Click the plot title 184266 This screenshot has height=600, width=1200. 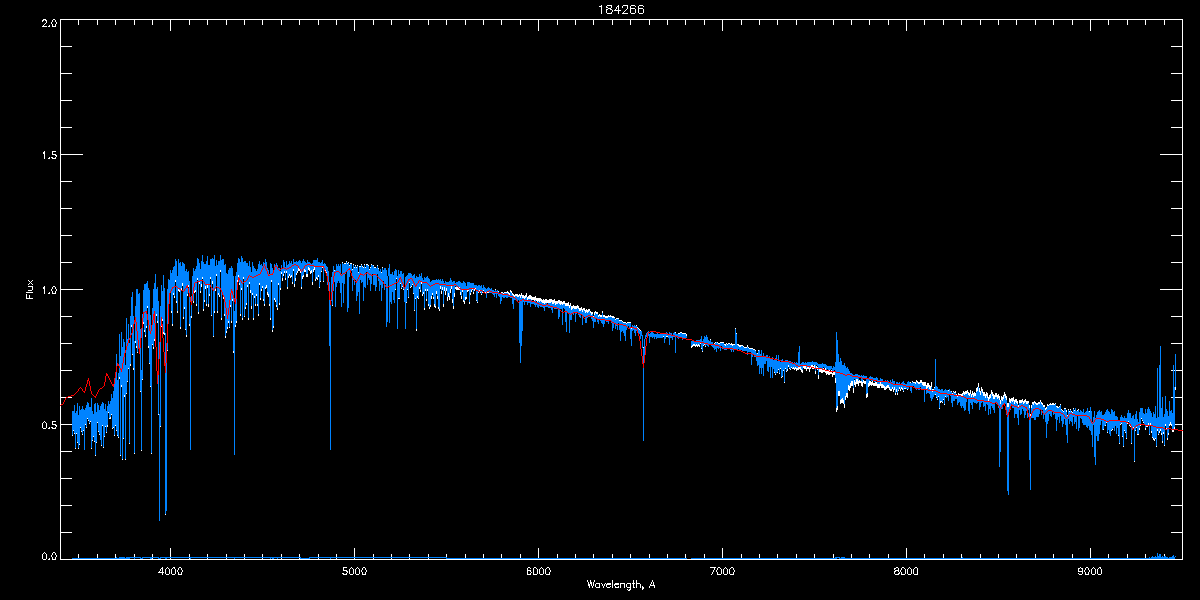pos(620,10)
